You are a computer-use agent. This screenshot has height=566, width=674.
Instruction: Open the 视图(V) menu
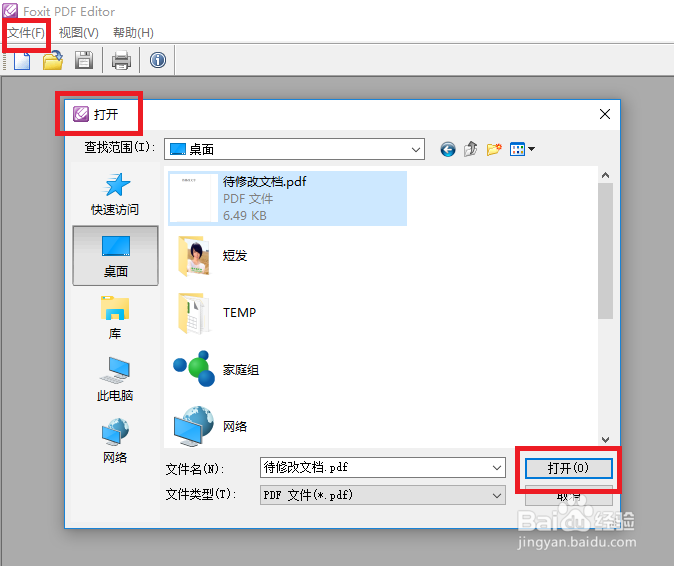point(79,33)
